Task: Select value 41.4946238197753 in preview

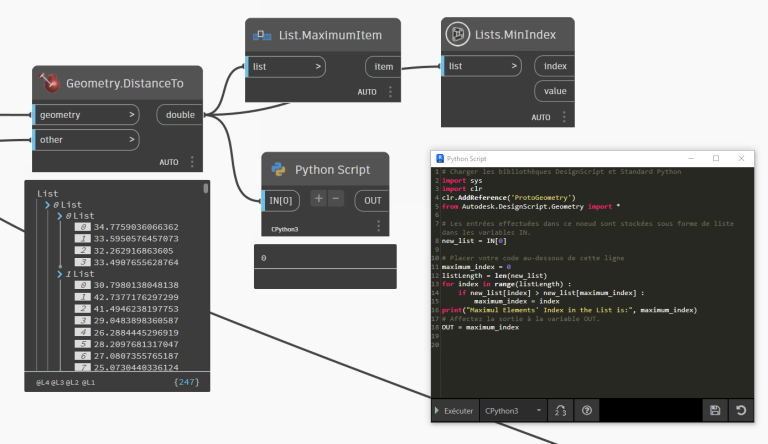Action: (x=136, y=309)
